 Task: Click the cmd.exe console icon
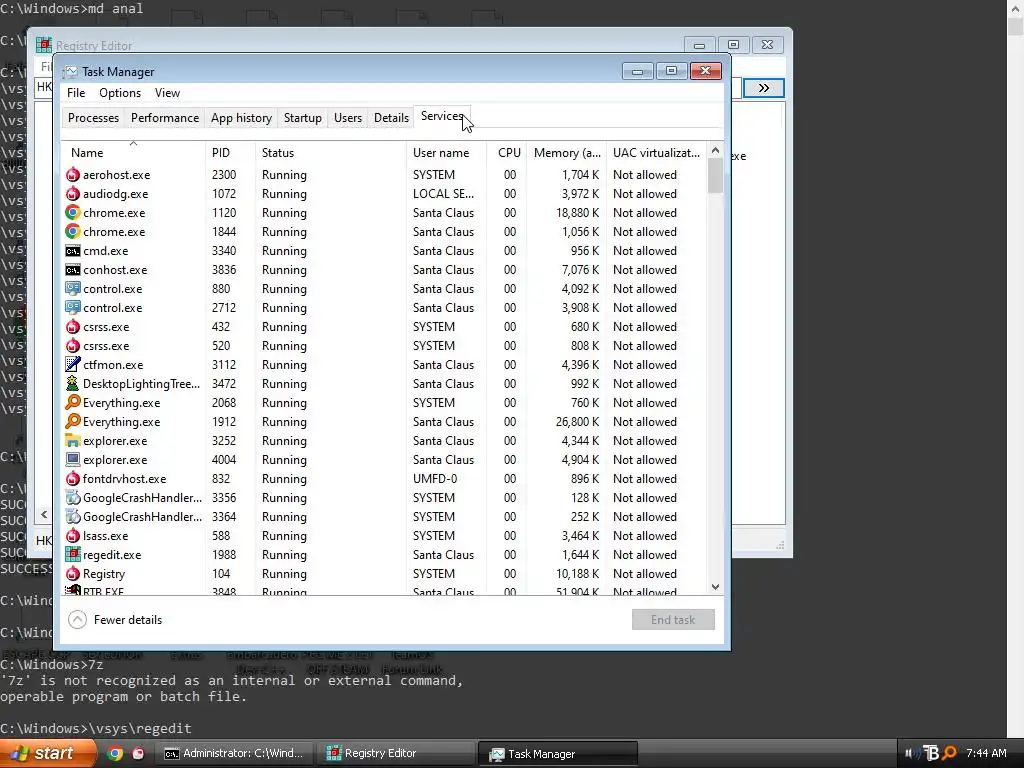72,251
